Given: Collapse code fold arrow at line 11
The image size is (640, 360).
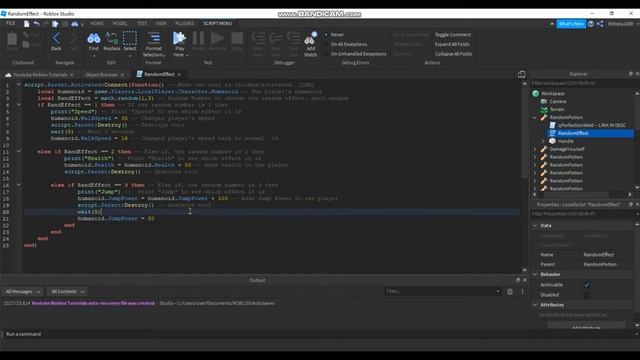Looking at the screenshot, I should click(x=18, y=151).
